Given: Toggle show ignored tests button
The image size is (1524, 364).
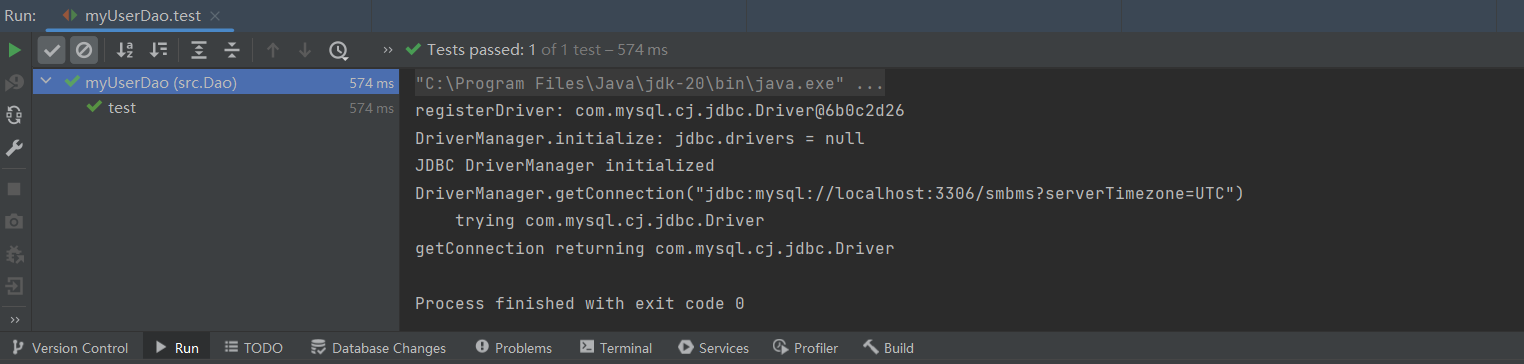Looking at the screenshot, I should (84, 50).
